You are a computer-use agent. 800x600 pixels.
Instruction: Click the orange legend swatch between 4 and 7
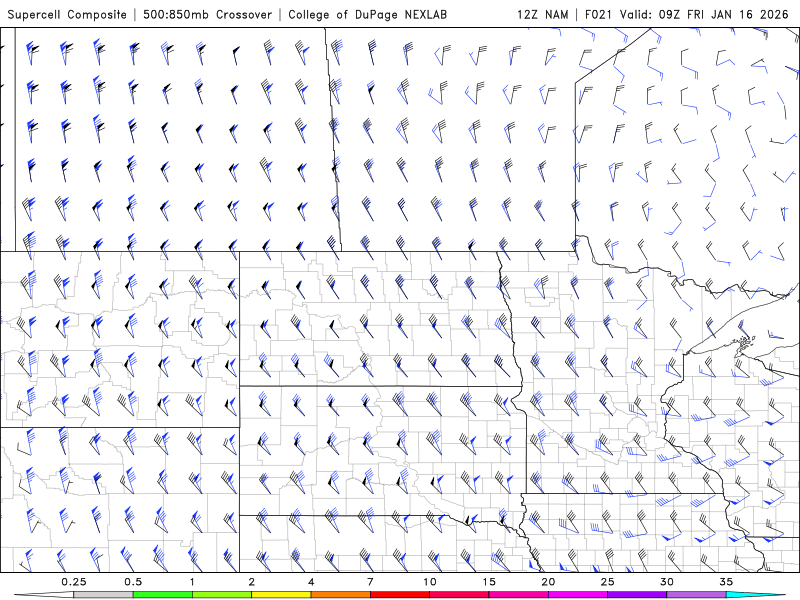(x=340, y=595)
